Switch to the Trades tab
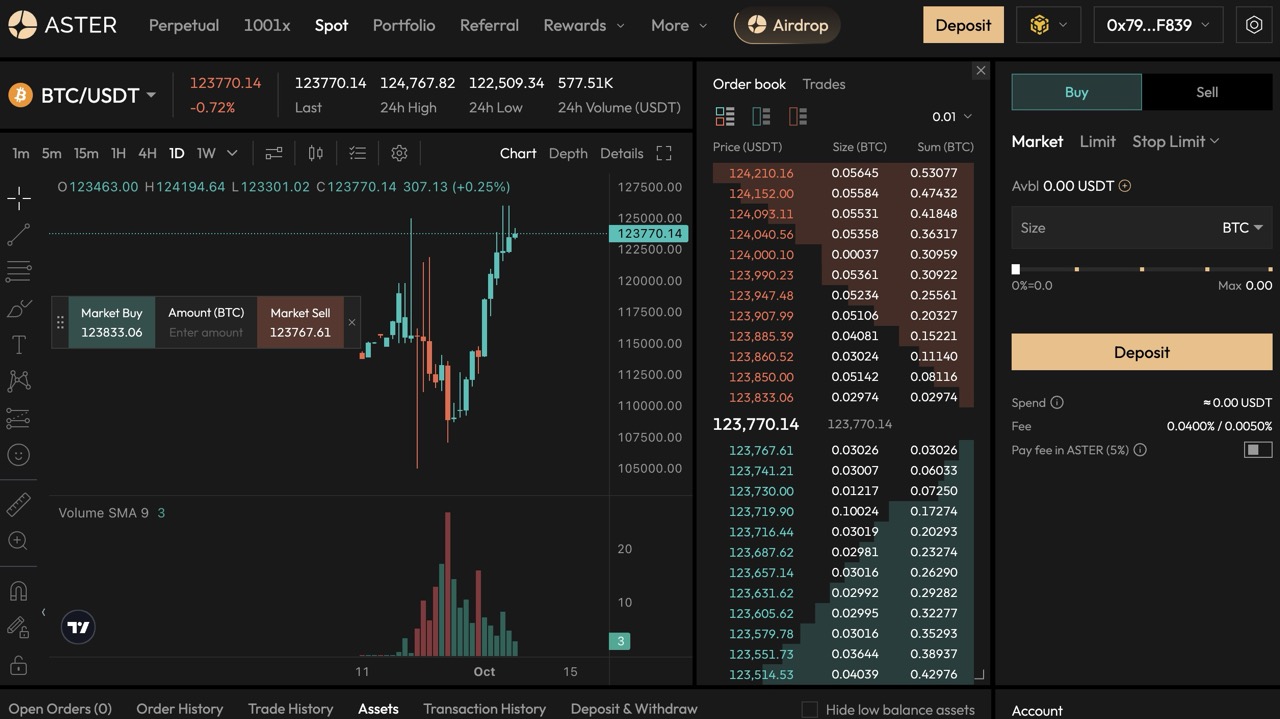Screen dimensions: 1280x719 point(824,84)
